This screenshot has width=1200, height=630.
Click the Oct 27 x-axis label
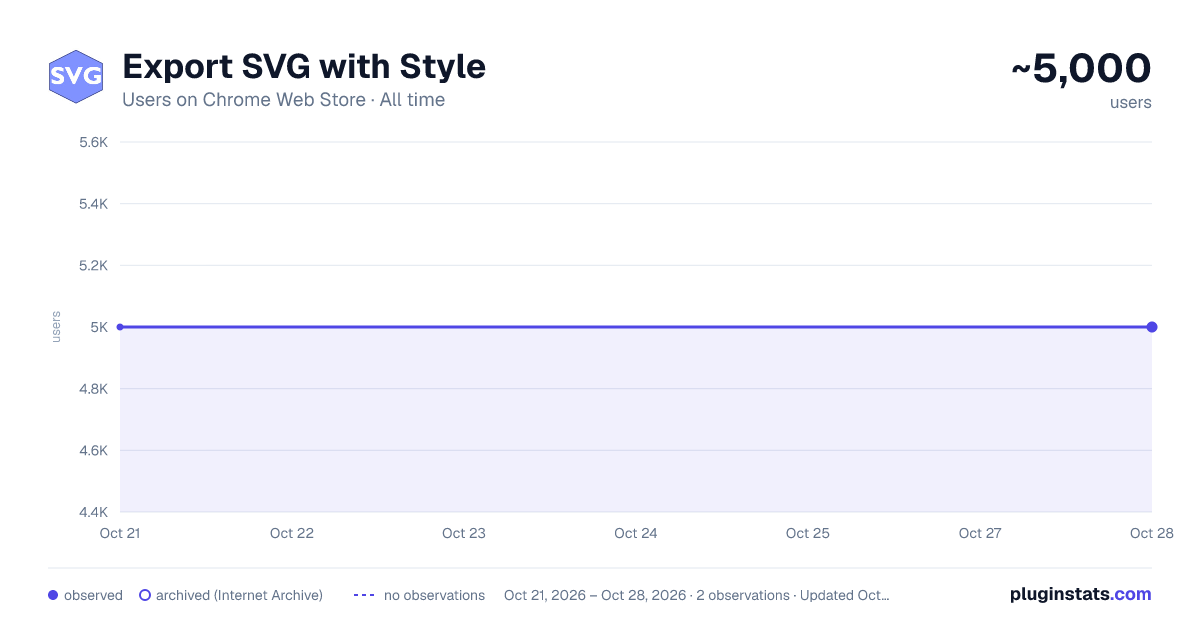(x=980, y=533)
